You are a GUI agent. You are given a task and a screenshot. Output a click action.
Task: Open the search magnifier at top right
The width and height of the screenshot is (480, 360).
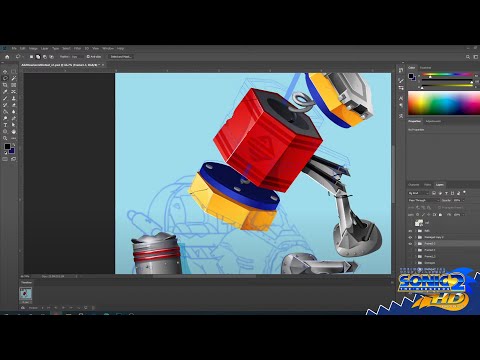pyautogui.click(x=468, y=57)
